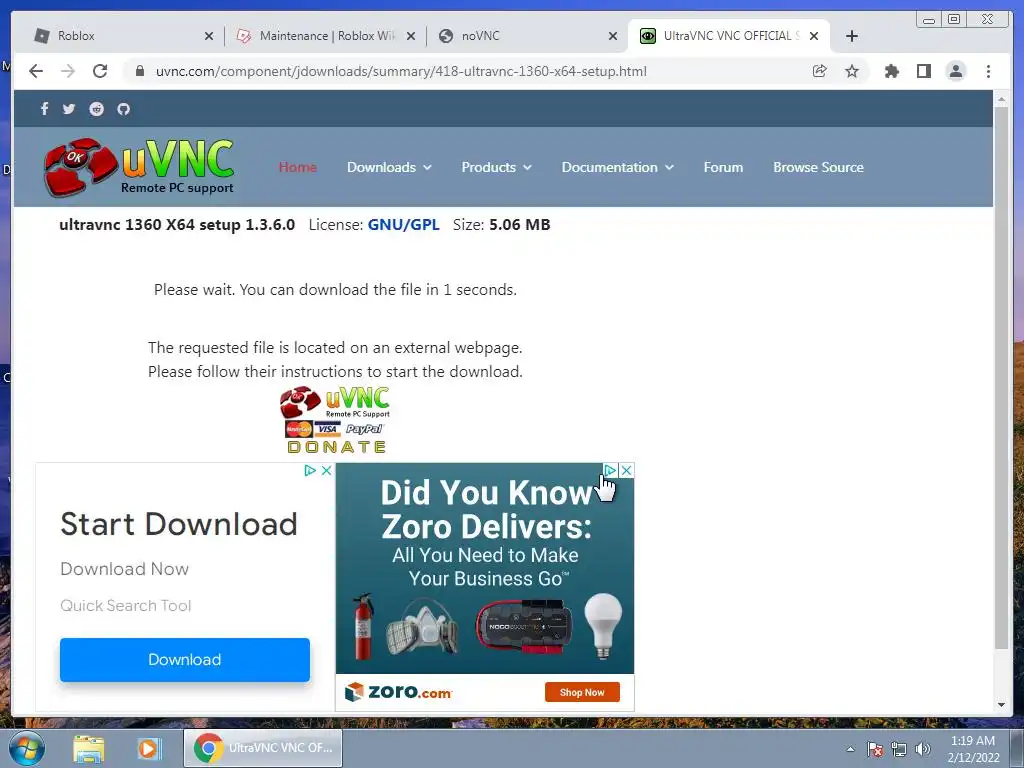This screenshot has height=768, width=1024.
Task: Click the zoro.com logo in ad
Action: point(398,692)
